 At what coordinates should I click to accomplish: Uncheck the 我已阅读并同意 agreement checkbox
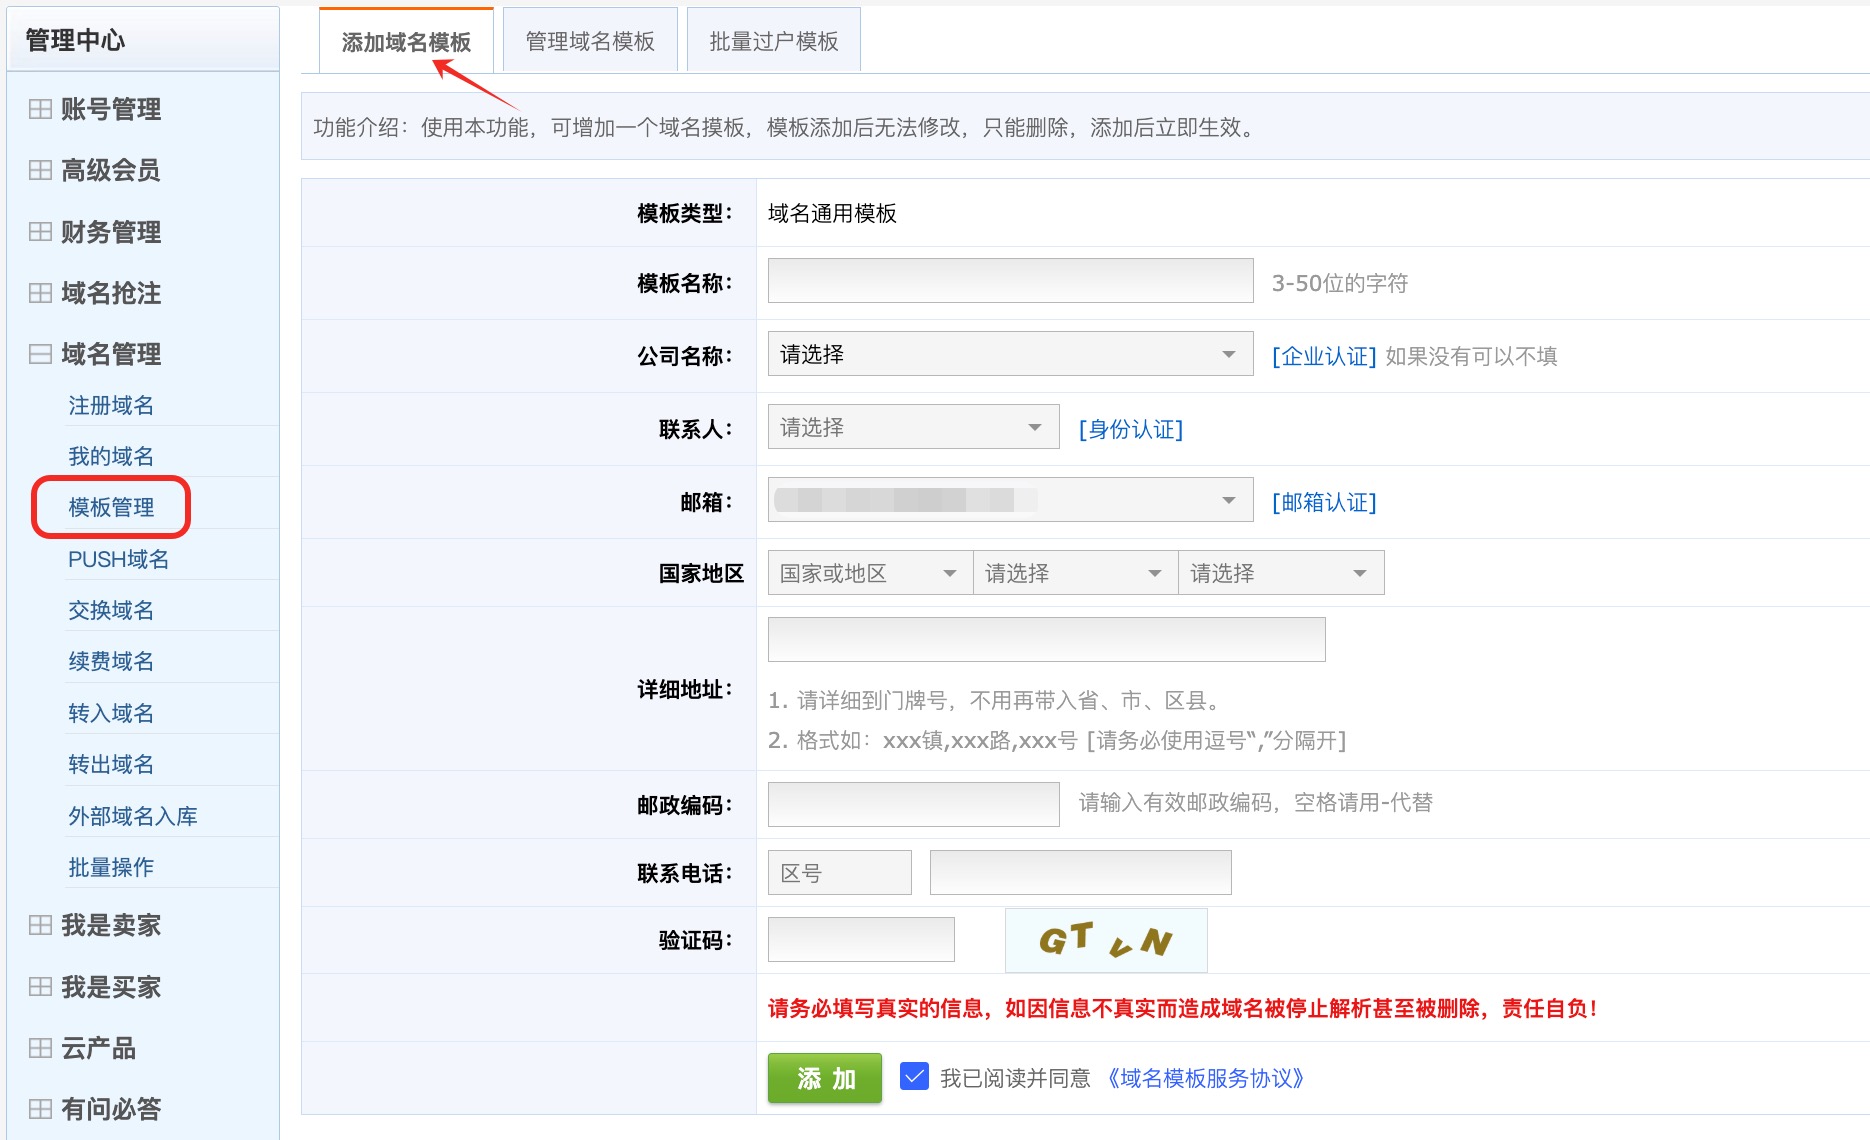click(x=914, y=1077)
